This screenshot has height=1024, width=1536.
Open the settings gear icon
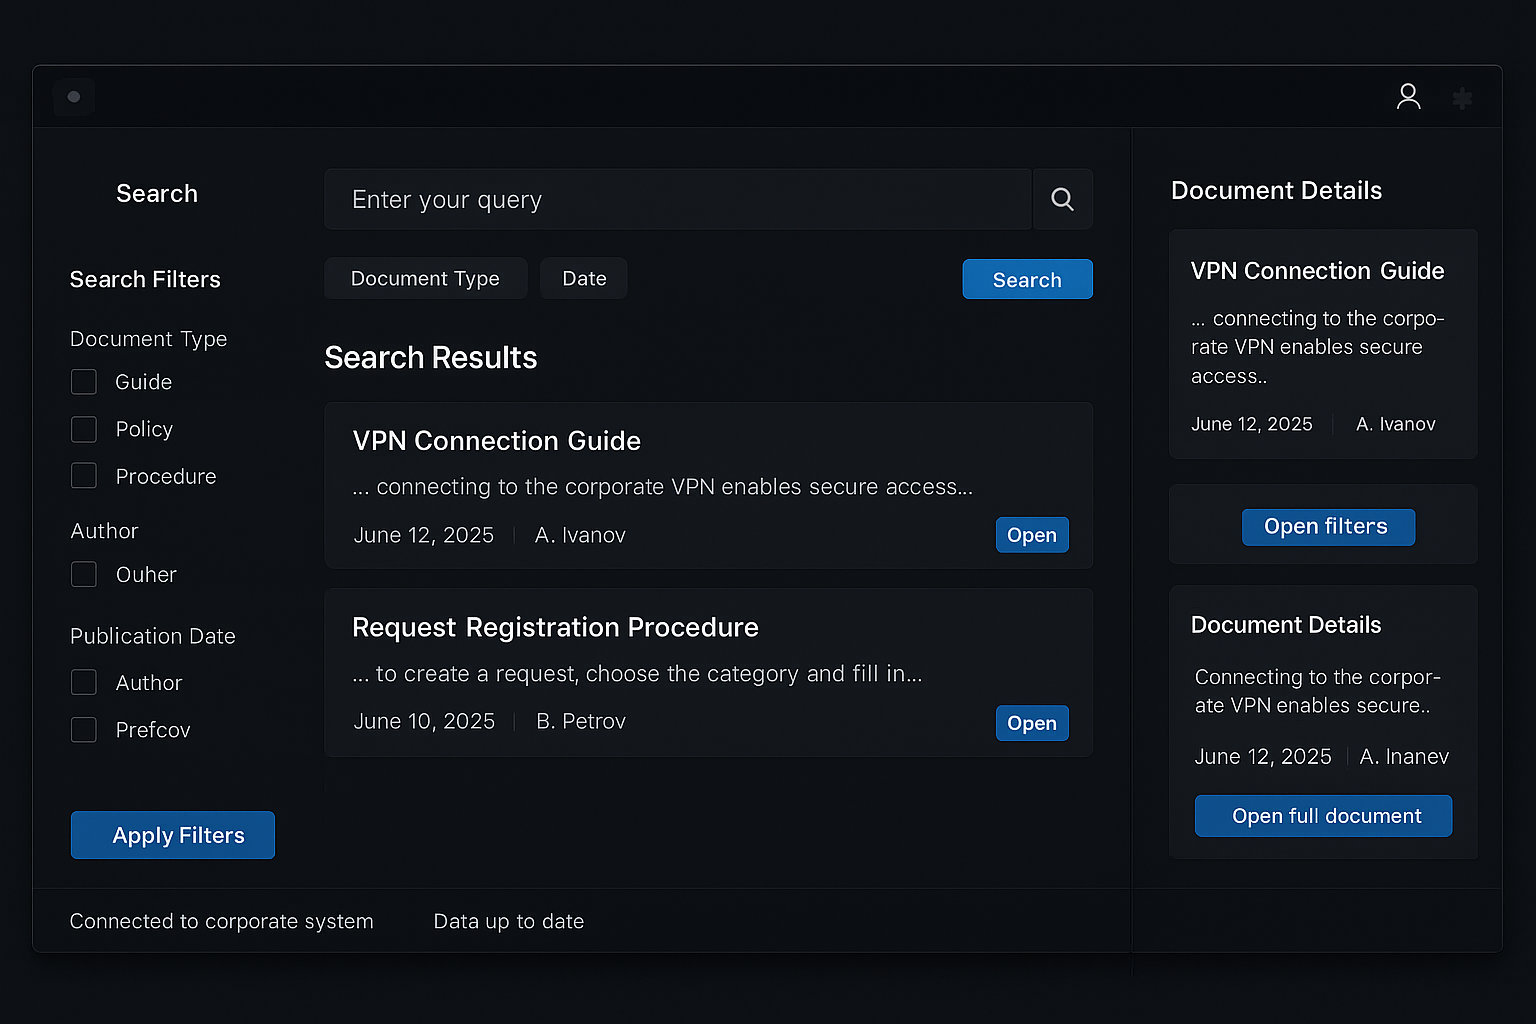tap(1462, 98)
